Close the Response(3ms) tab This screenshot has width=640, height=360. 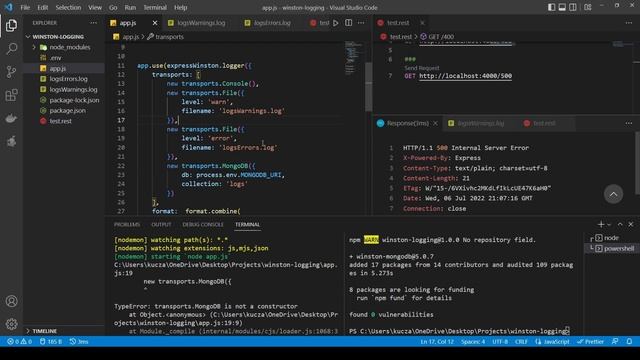(436, 123)
